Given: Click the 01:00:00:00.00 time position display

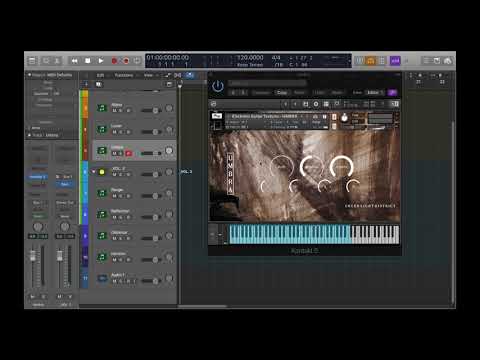Looking at the screenshot, I should coord(168,58).
